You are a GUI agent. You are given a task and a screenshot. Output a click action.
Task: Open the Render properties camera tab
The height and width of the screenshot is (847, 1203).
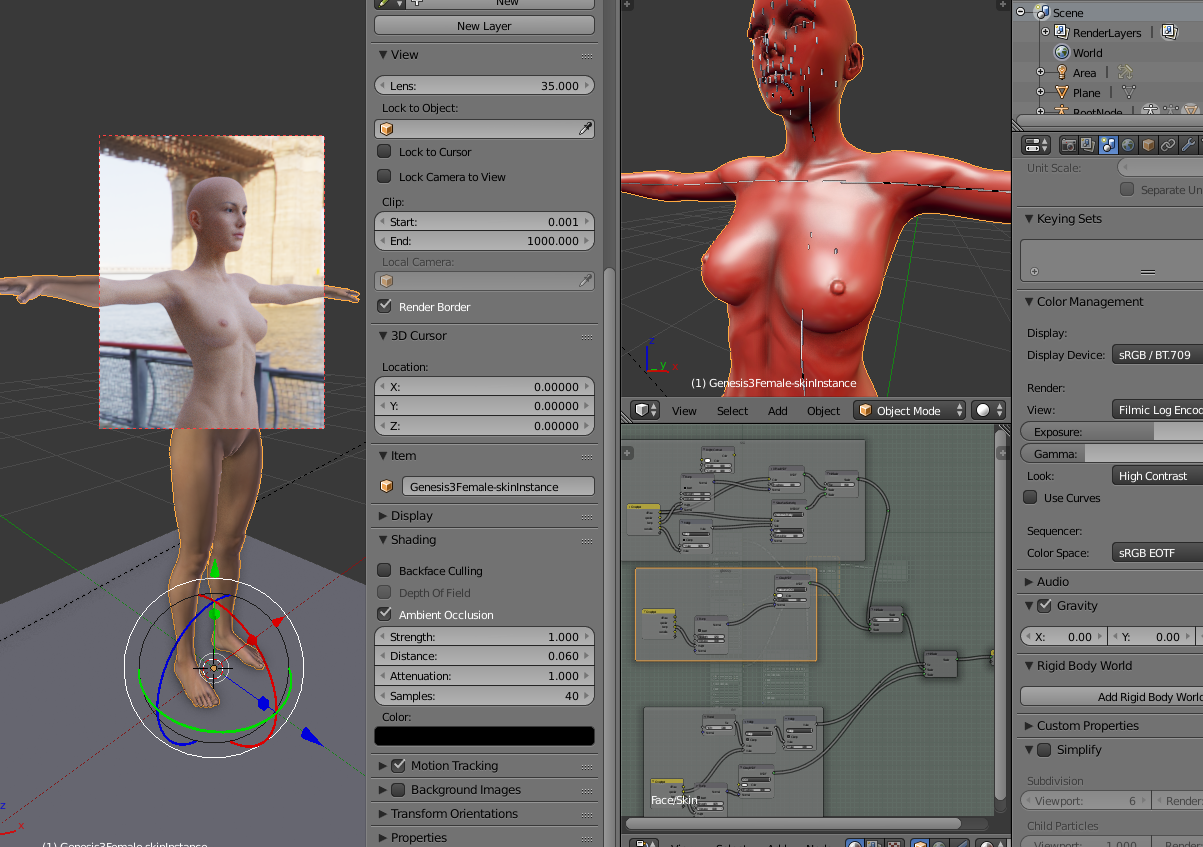point(1068,145)
